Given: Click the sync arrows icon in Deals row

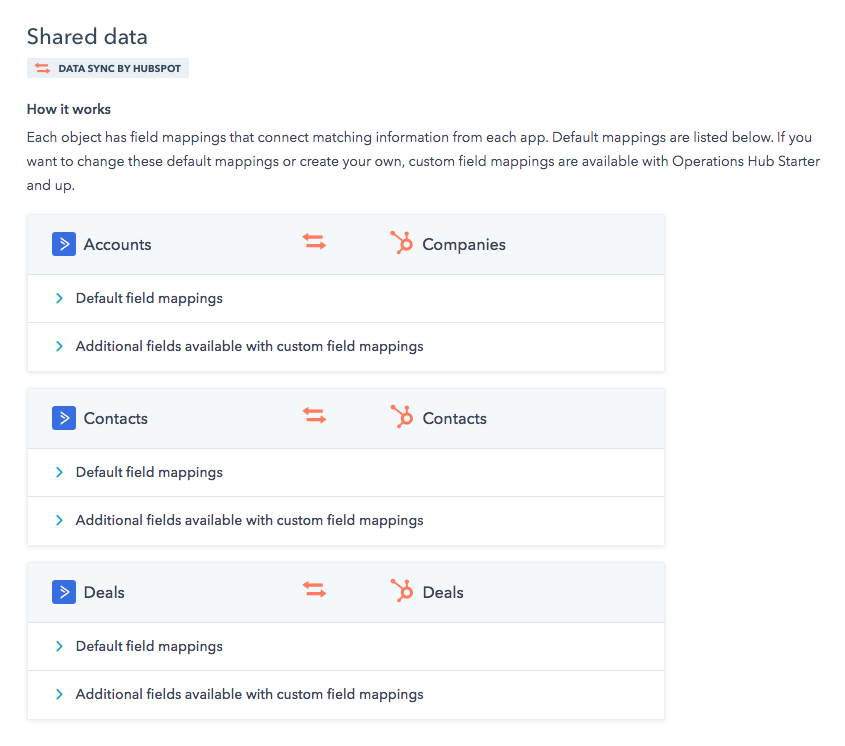Looking at the screenshot, I should pyautogui.click(x=315, y=591).
